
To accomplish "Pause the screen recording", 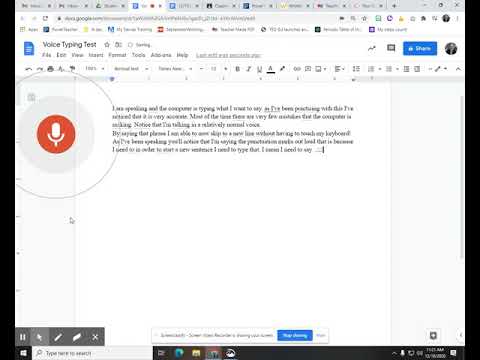I will (23, 337).
